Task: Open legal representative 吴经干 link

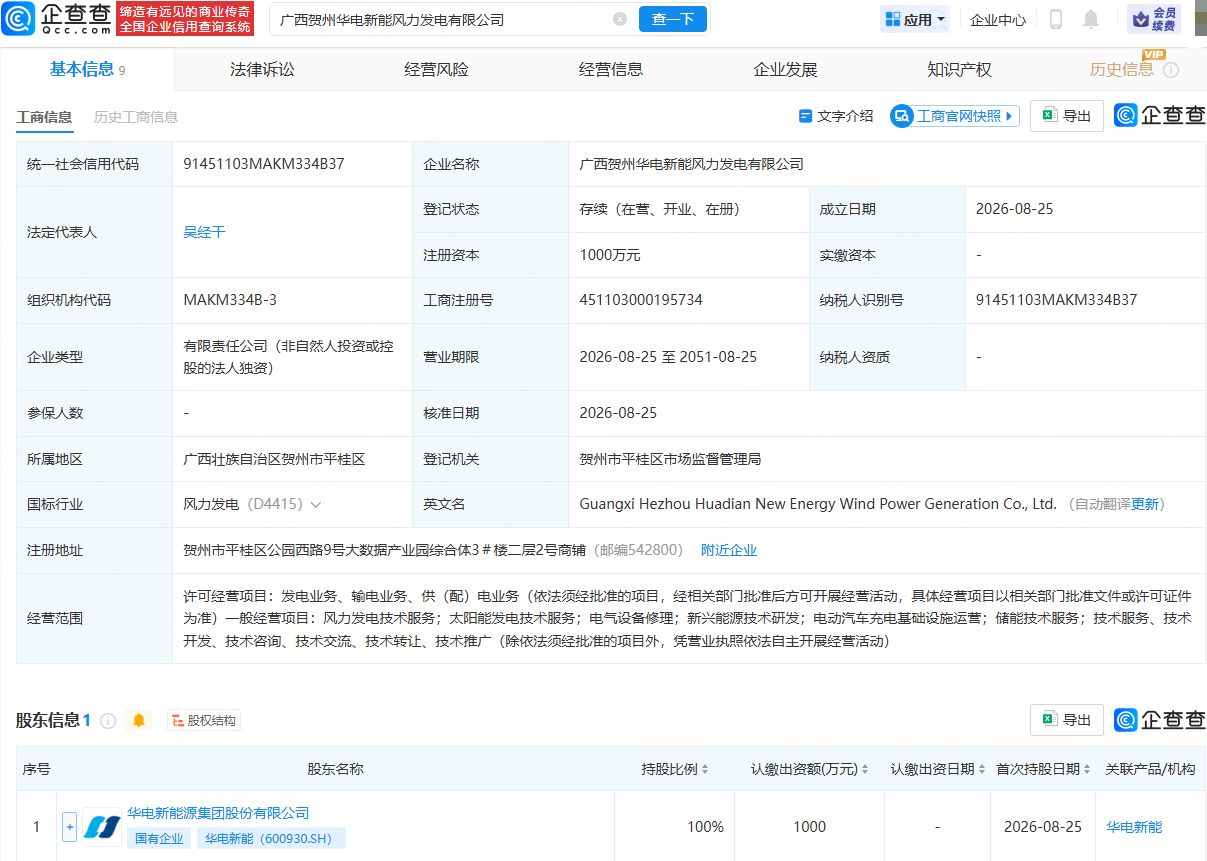Action: [x=204, y=232]
